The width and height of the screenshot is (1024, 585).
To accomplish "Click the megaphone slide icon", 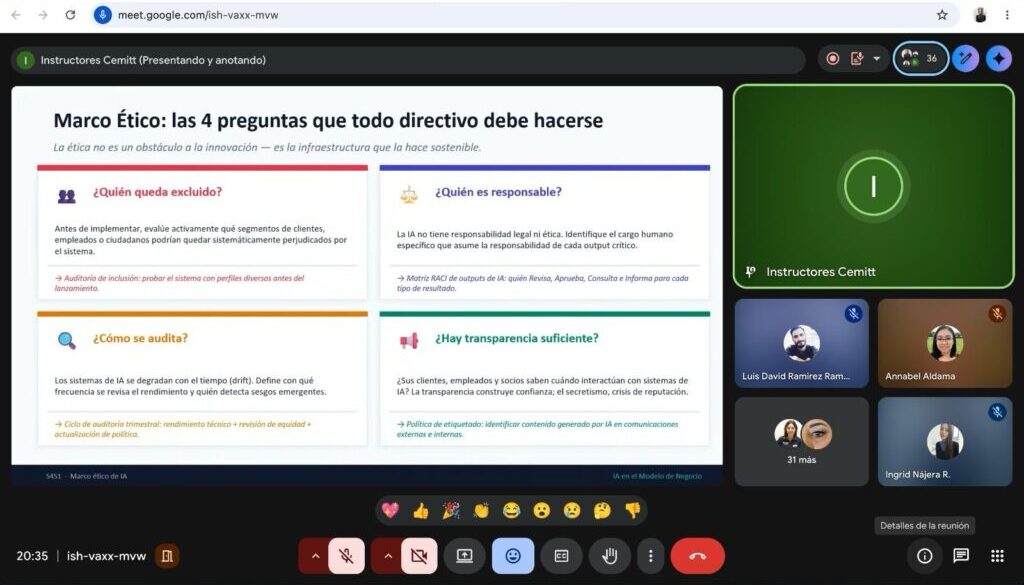I will pos(409,341).
